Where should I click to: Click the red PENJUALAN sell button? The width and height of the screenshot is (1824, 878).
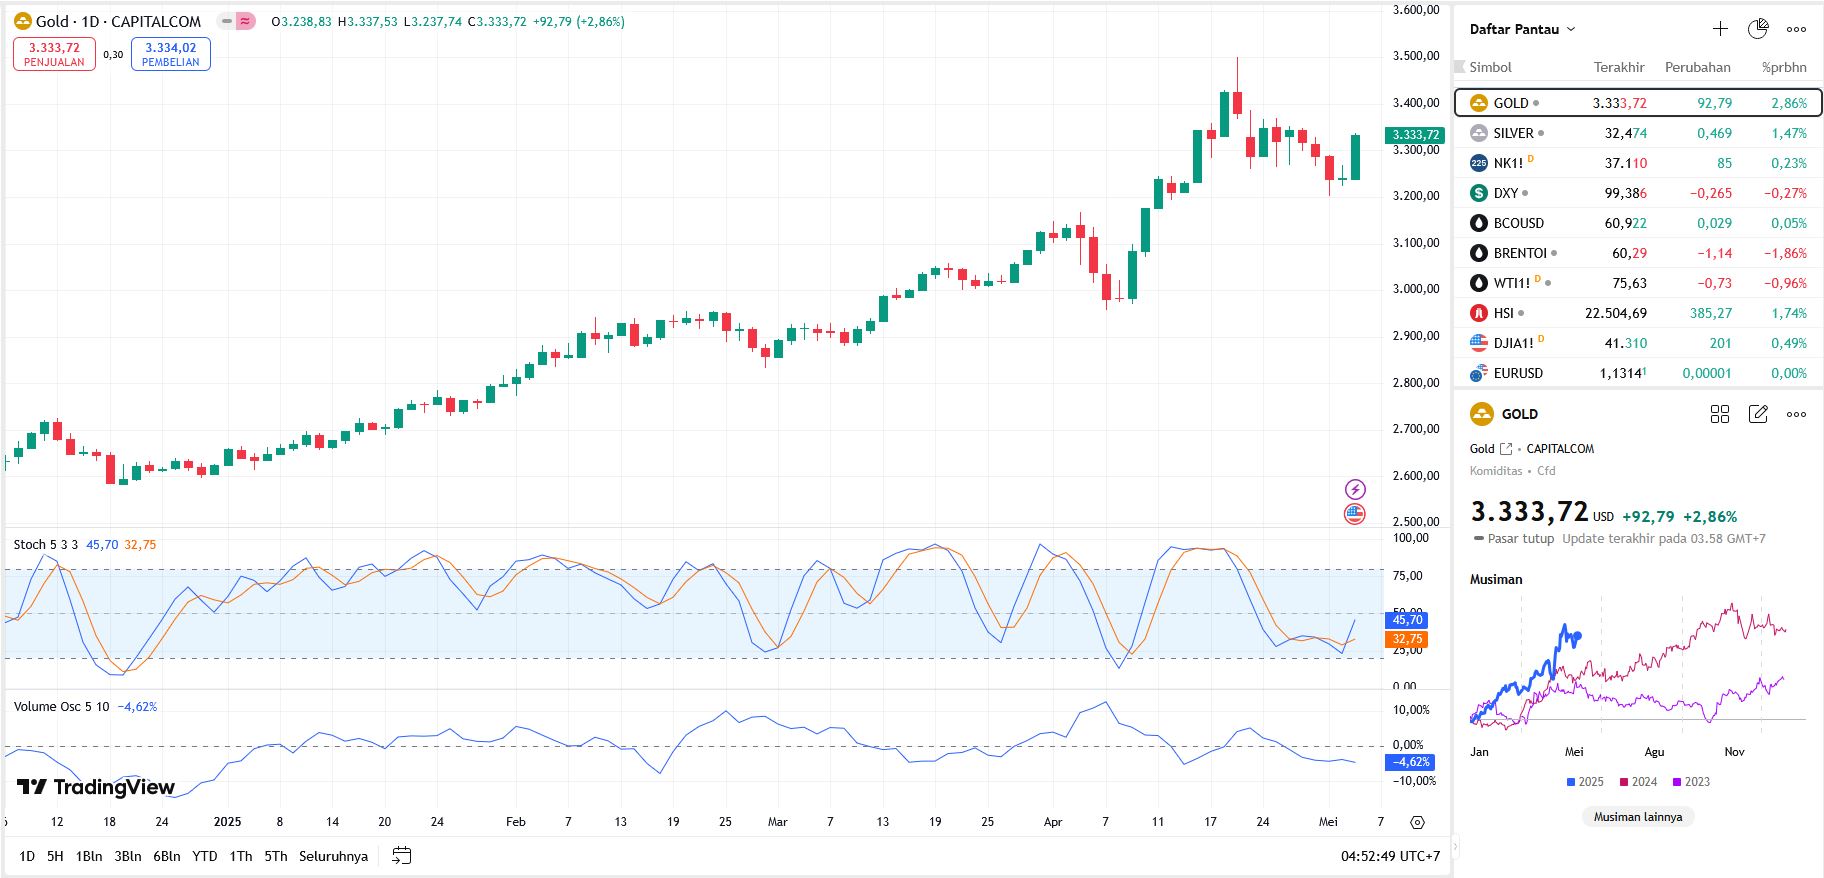pos(54,54)
